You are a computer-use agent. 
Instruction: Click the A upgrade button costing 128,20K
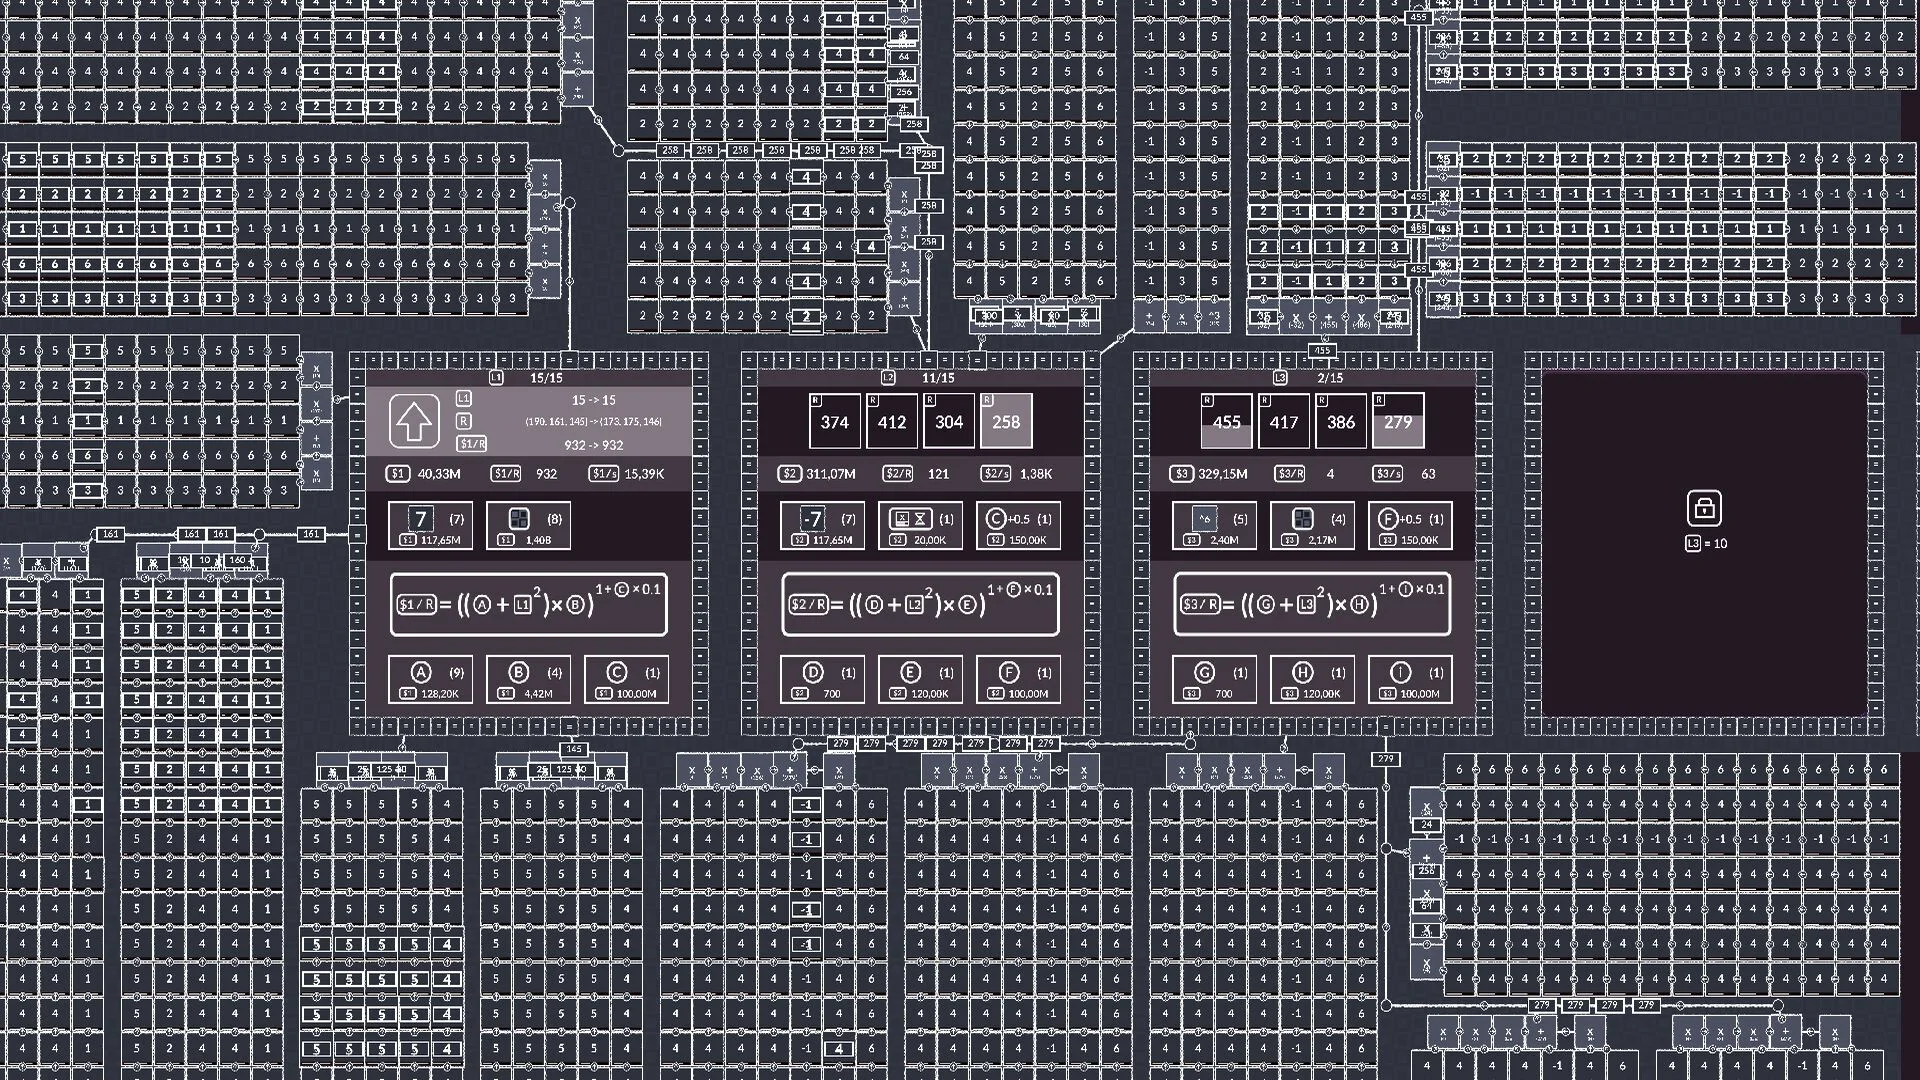tap(432, 678)
